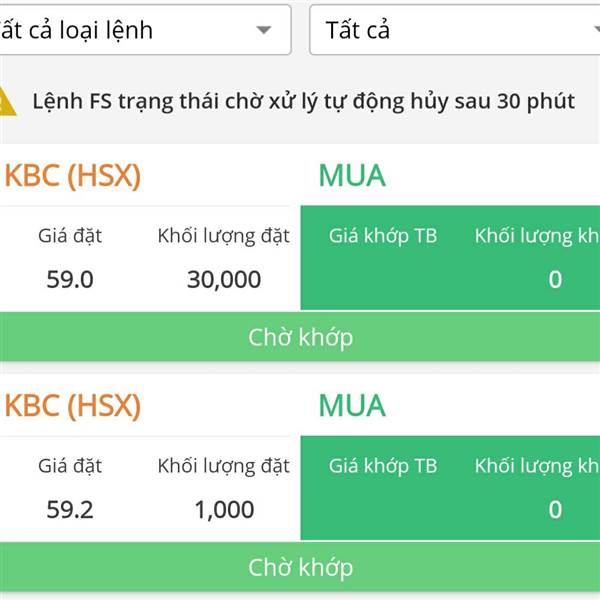Select the second KBC (HSX) order title
Screen dimensions: 600x600
pos(72,406)
